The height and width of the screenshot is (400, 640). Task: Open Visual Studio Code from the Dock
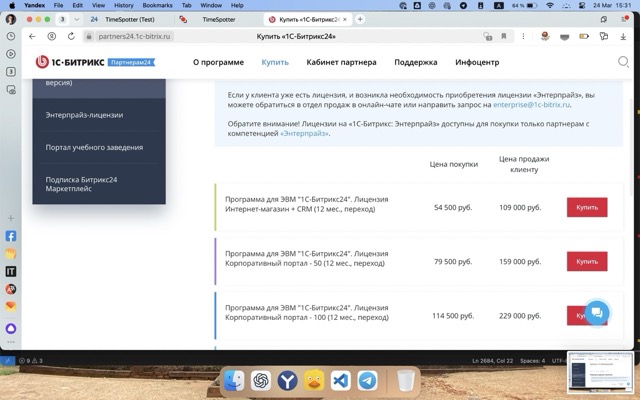pyautogui.click(x=340, y=381)
